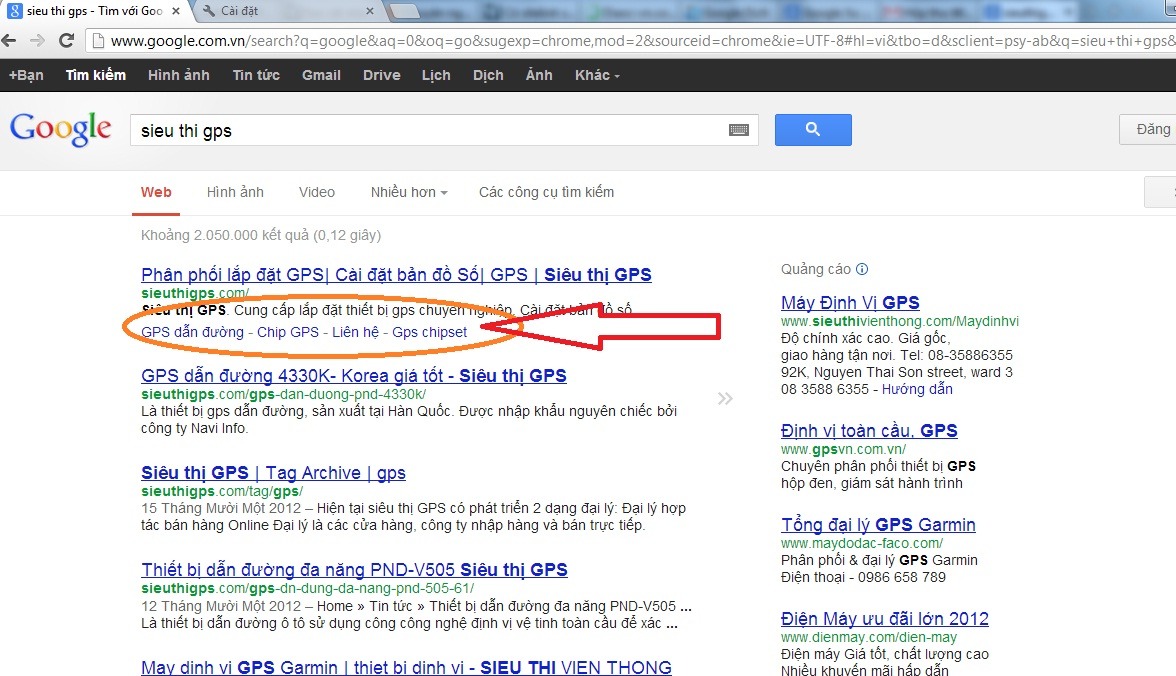Select the Web results tab
The image size is (1176, 676).
pyautogui.click(x=156, y=192)
